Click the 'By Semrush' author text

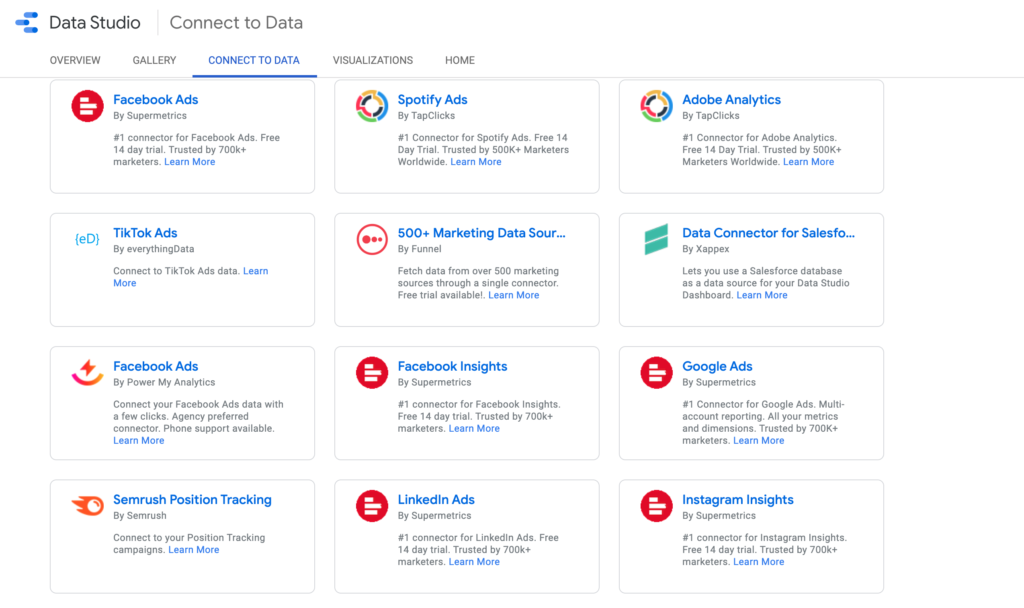[x=140, y=515]
